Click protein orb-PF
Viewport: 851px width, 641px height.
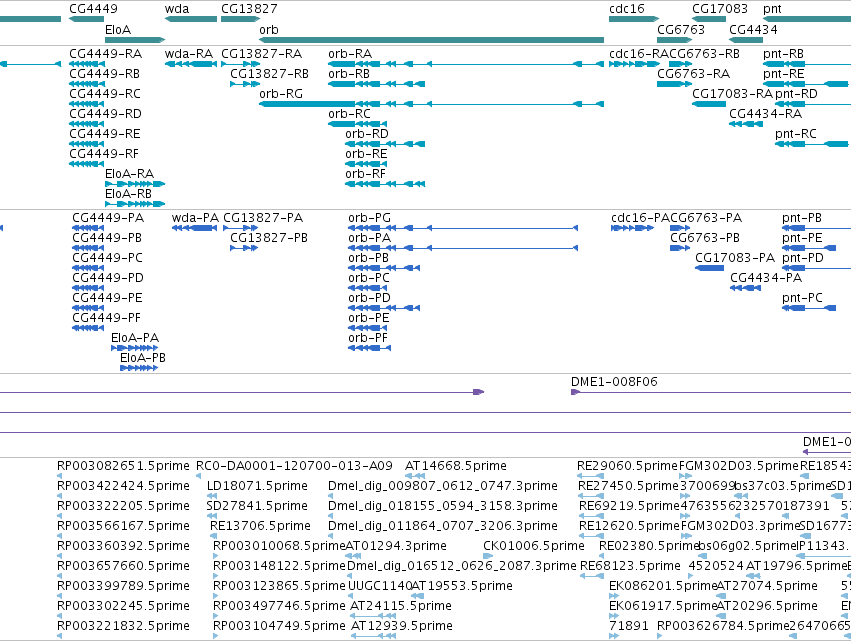coord(368,338)
